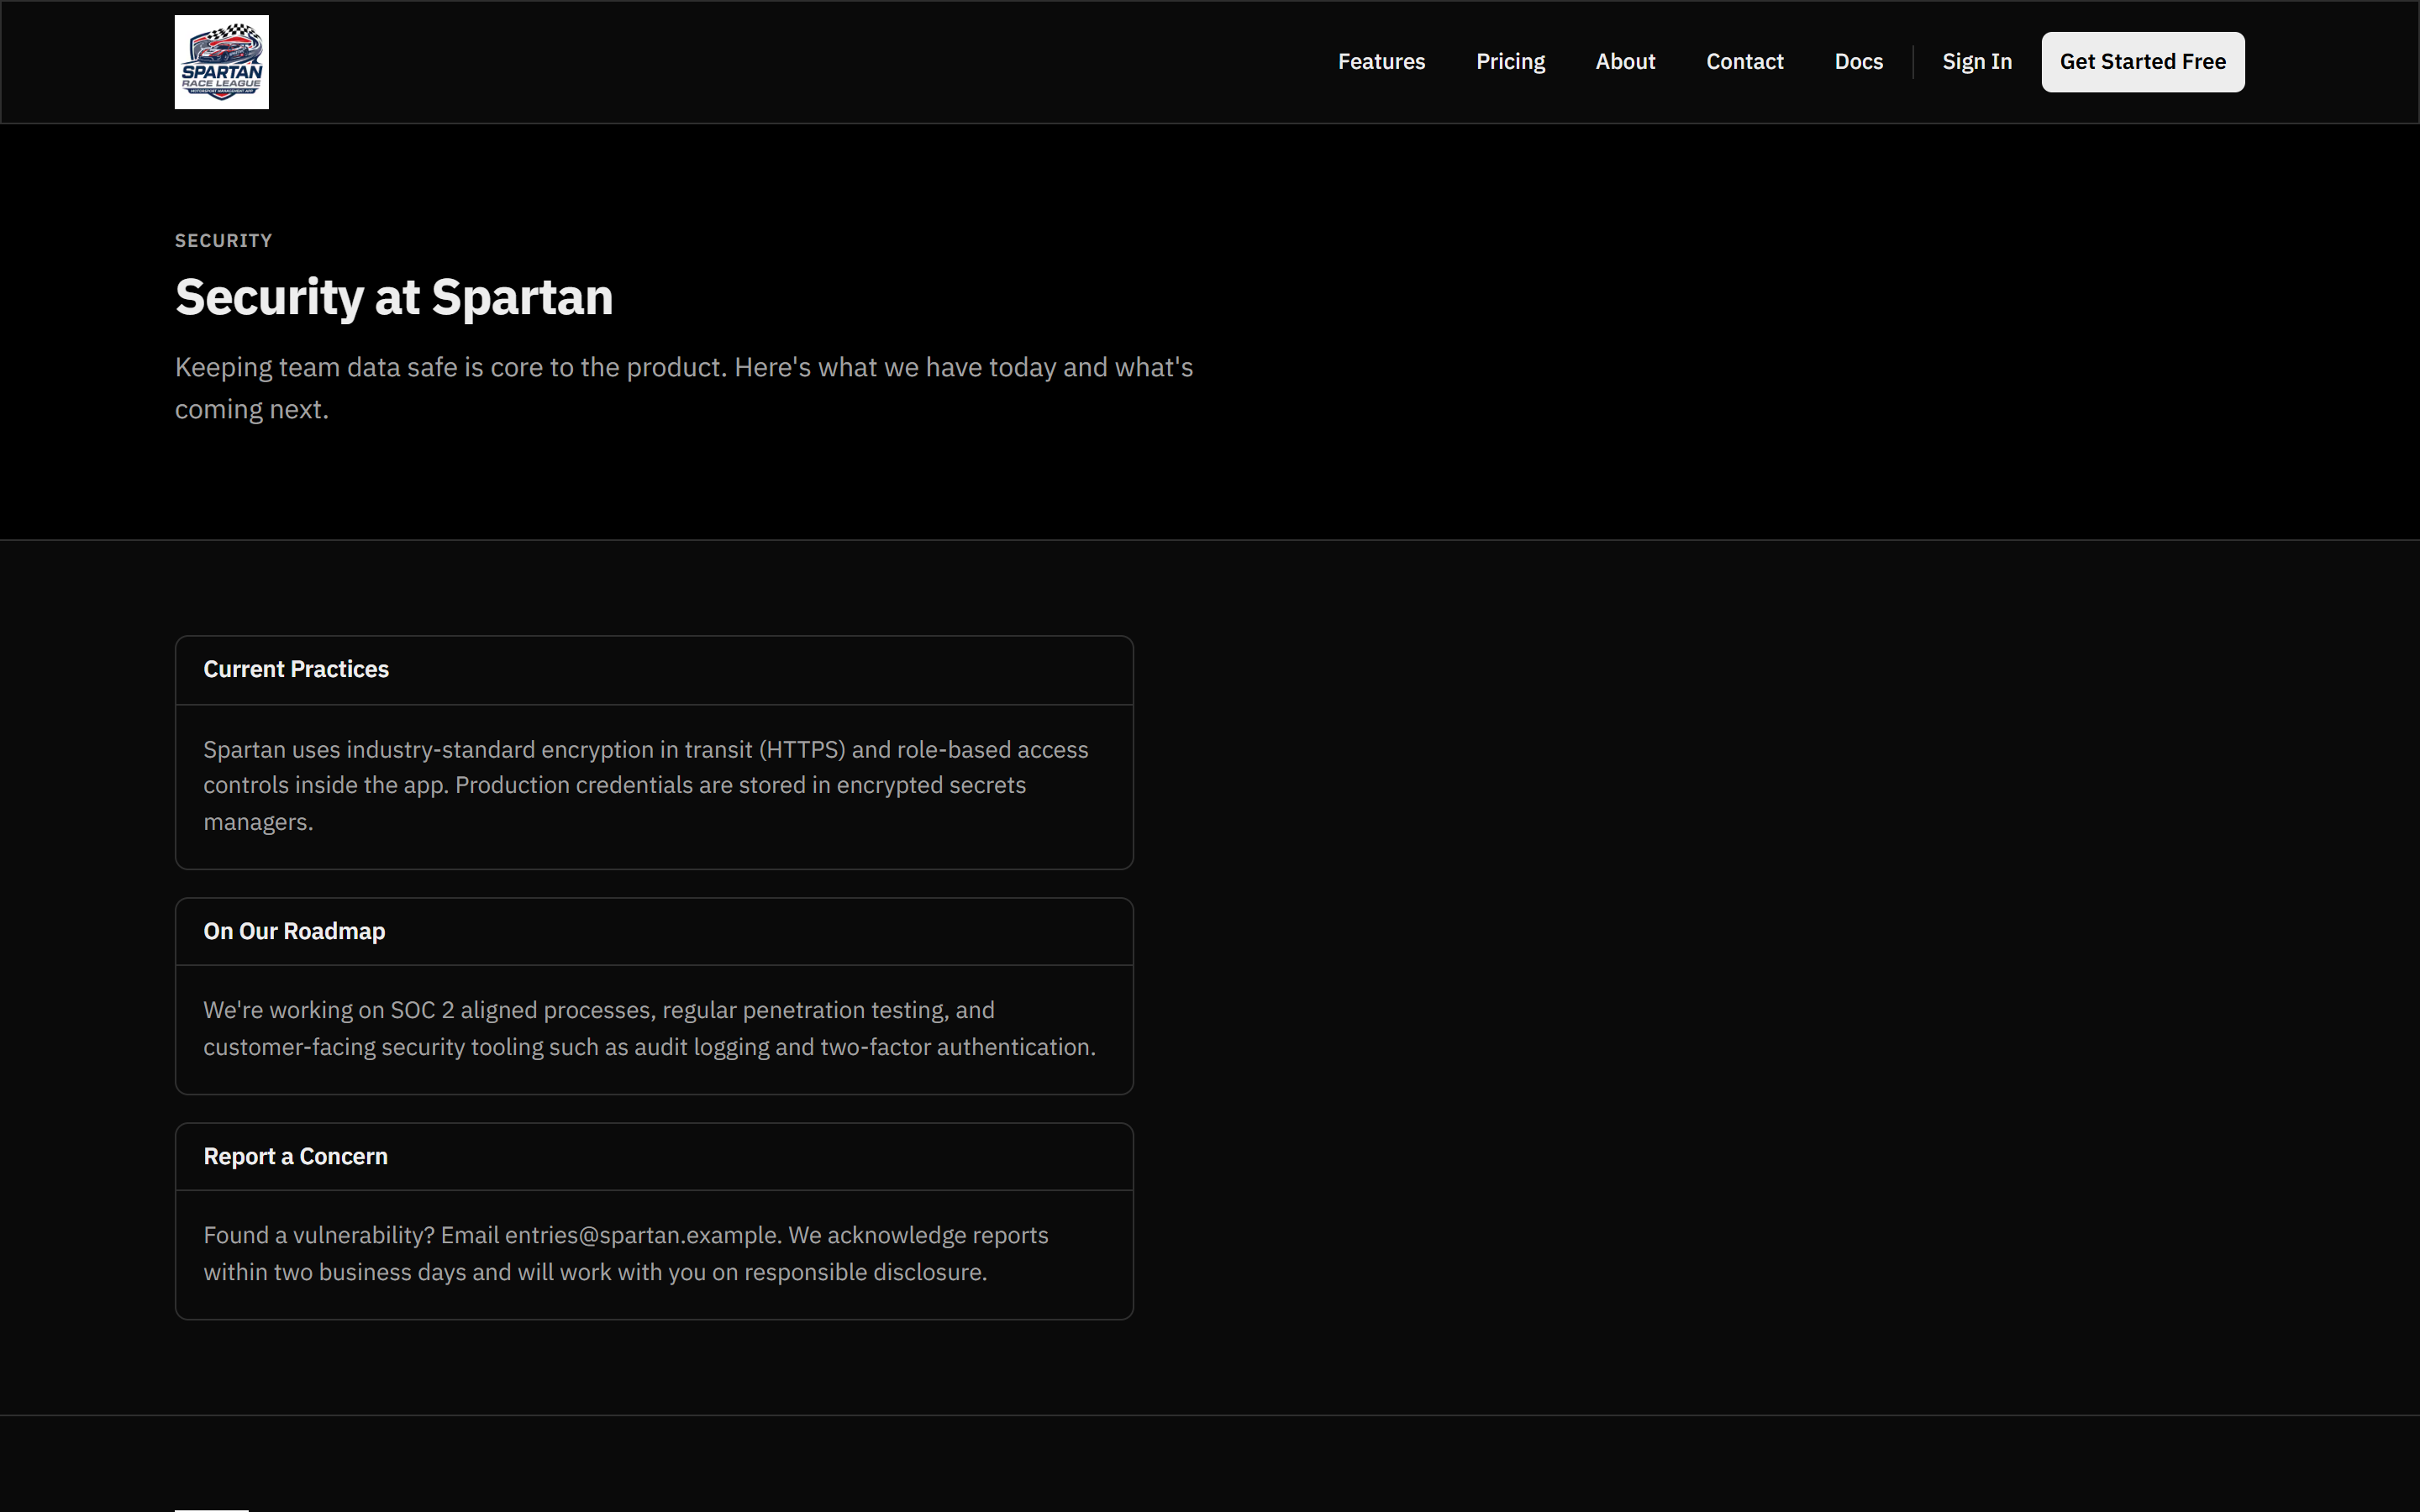
Task: Click the entries@spartan.example email address
Action: click(x=641, y=1235)
